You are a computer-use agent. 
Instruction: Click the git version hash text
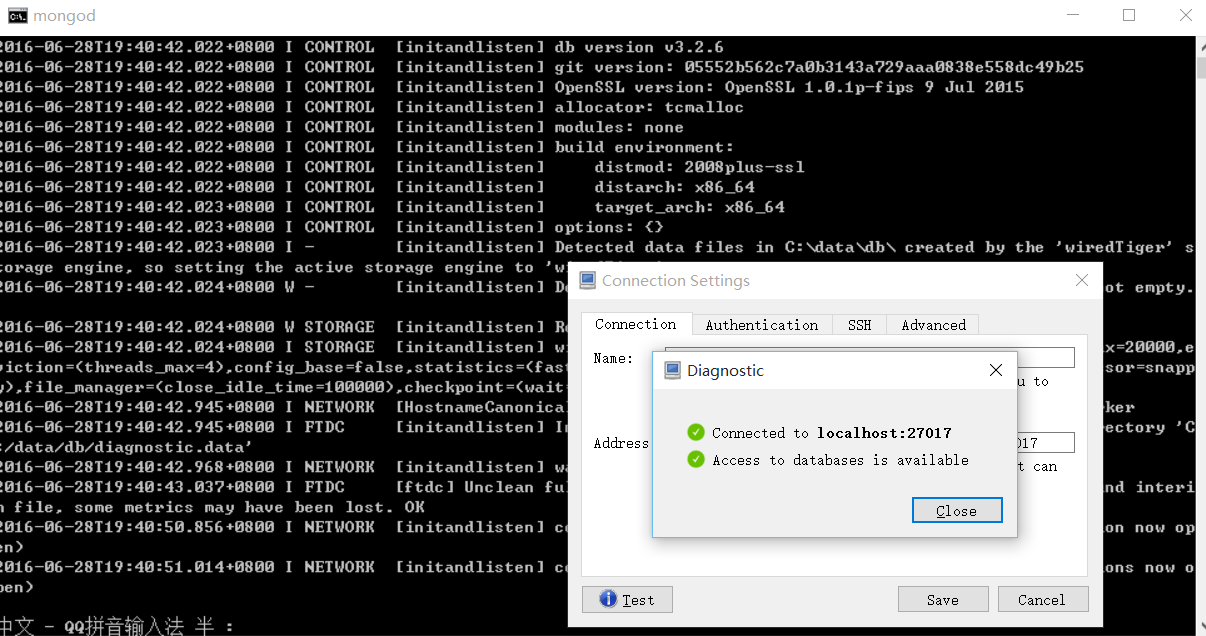884,67
